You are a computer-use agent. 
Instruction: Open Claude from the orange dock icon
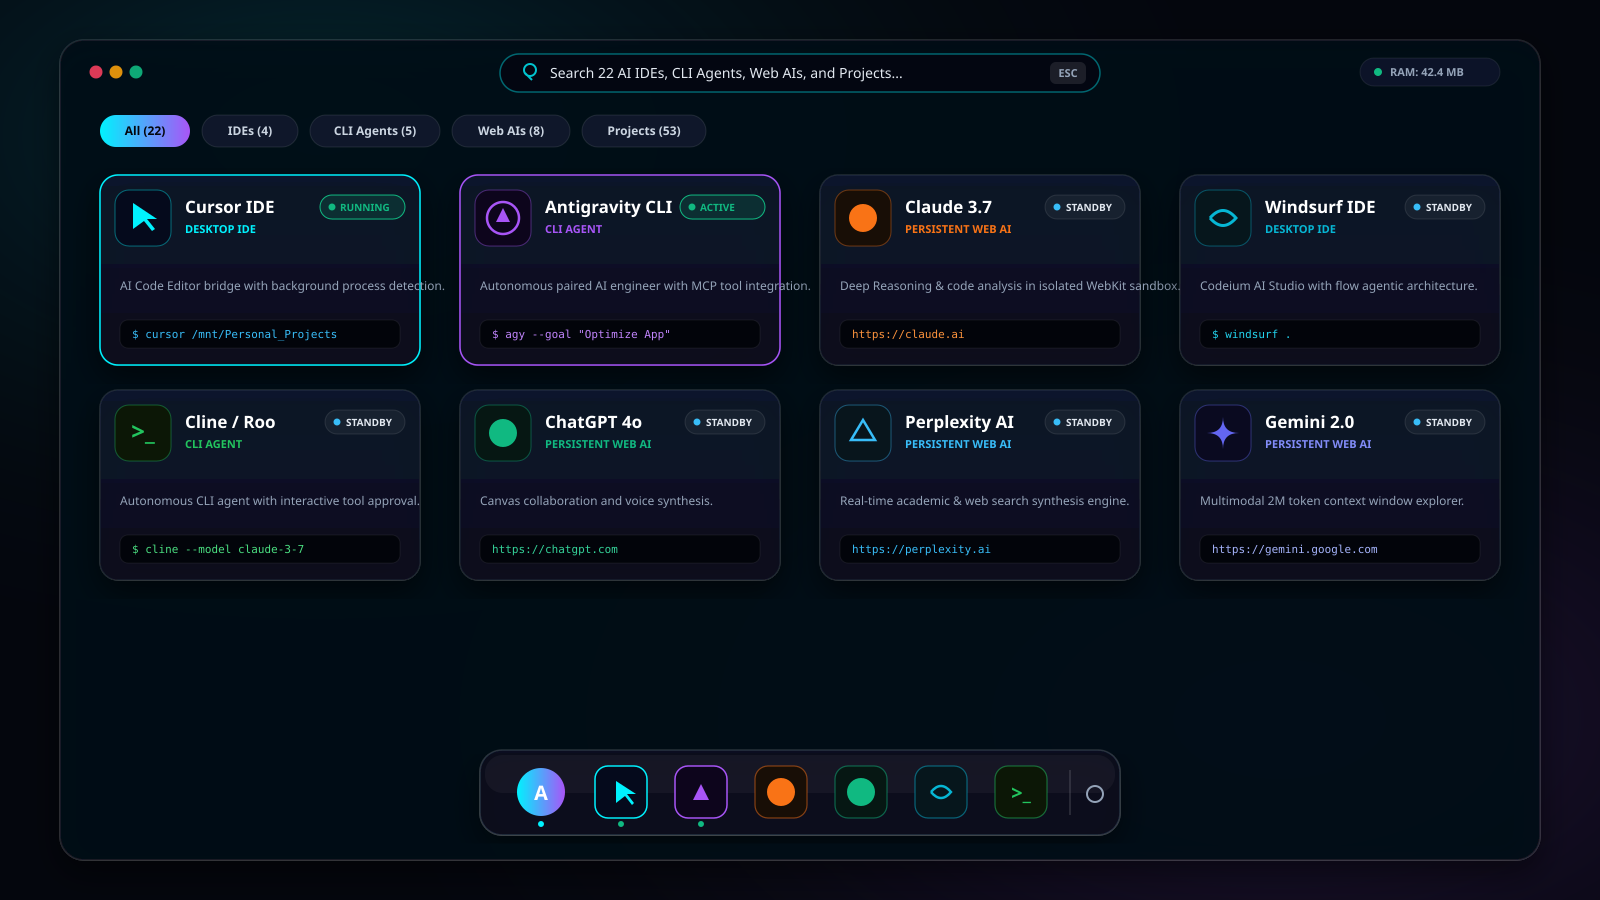[781, 792]
